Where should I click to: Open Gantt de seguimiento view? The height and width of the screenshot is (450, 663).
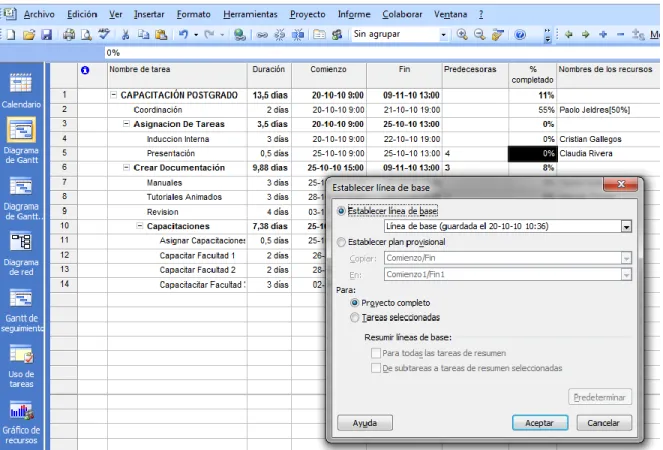pyautogui.click(x=20, y=298)
